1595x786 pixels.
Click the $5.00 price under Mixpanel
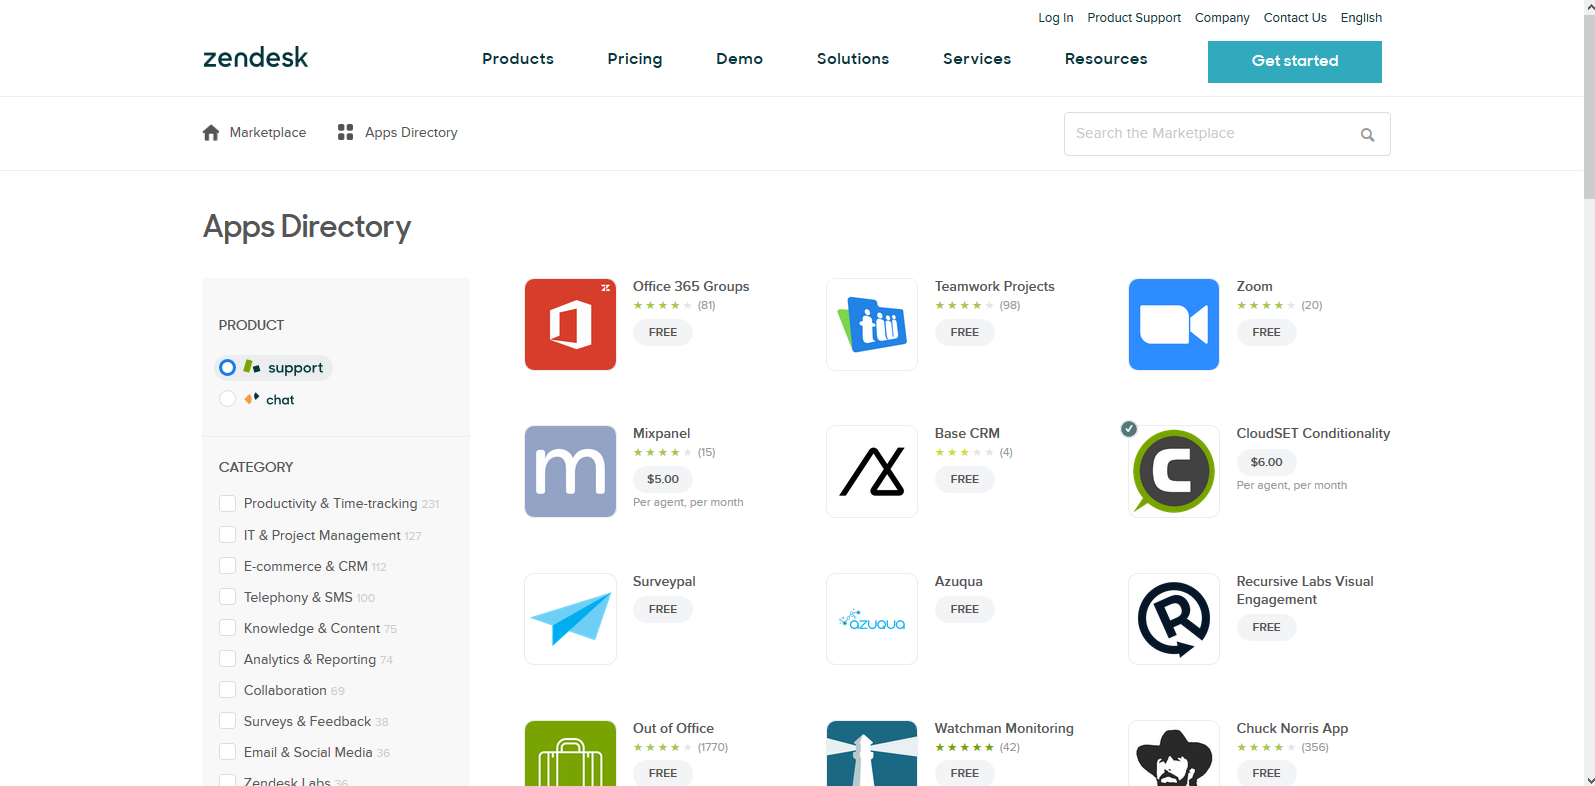click(x=663, y=479)
